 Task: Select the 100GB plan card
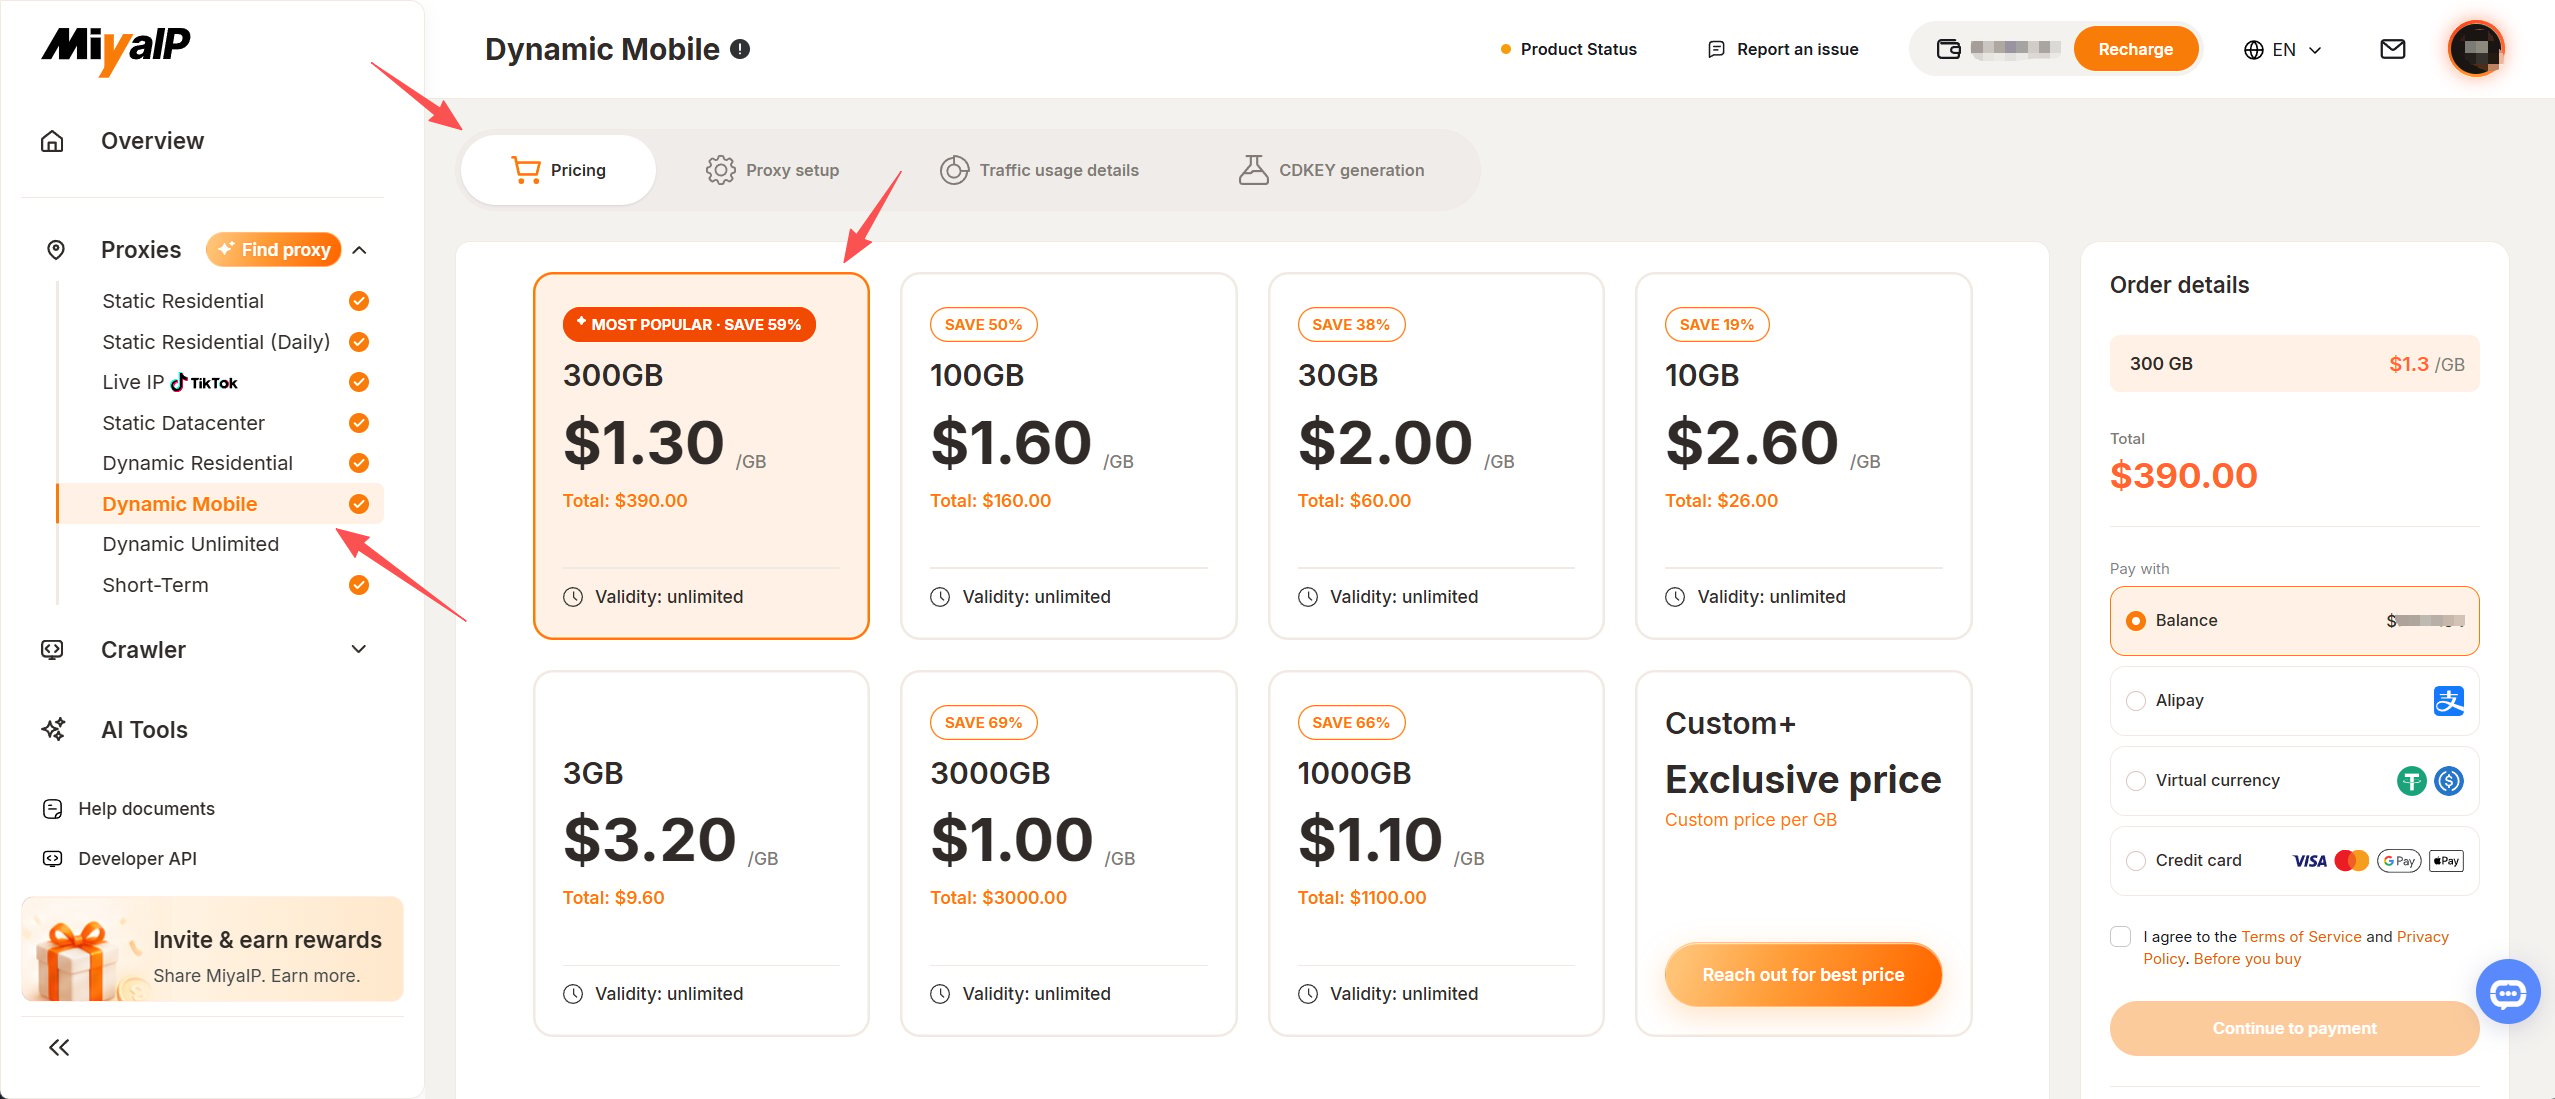click(x=1068, y=456)
